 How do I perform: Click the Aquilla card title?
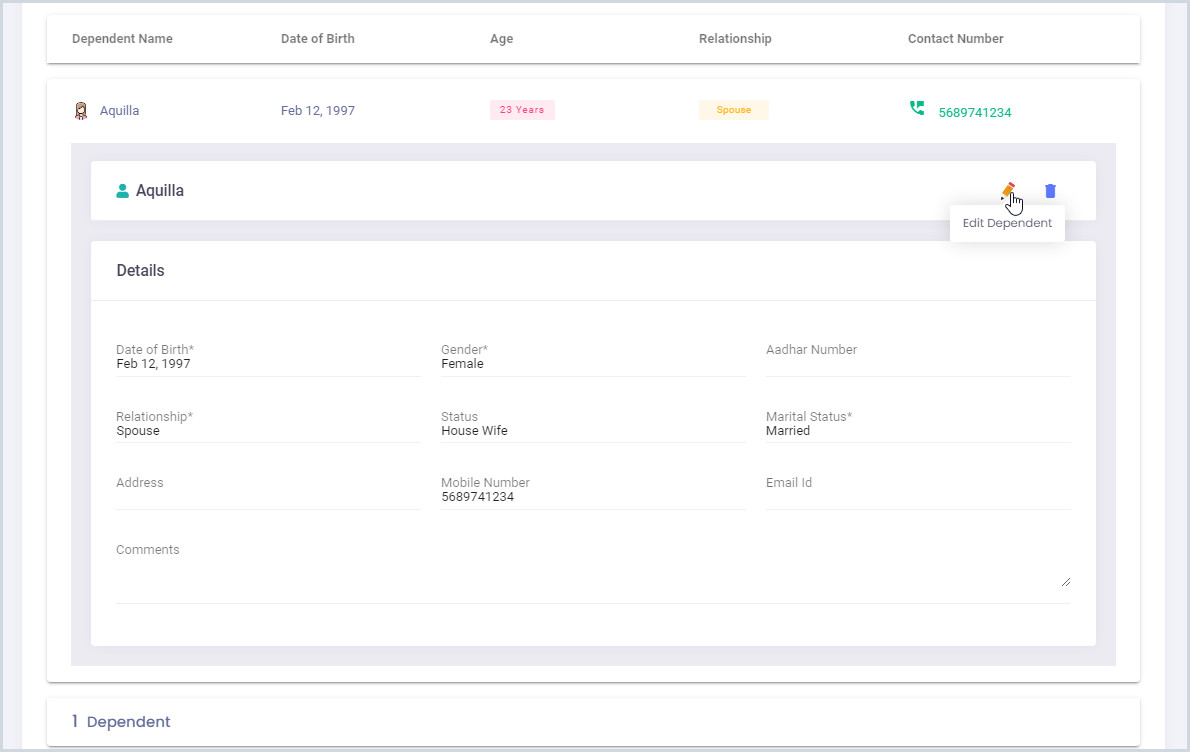159,190
